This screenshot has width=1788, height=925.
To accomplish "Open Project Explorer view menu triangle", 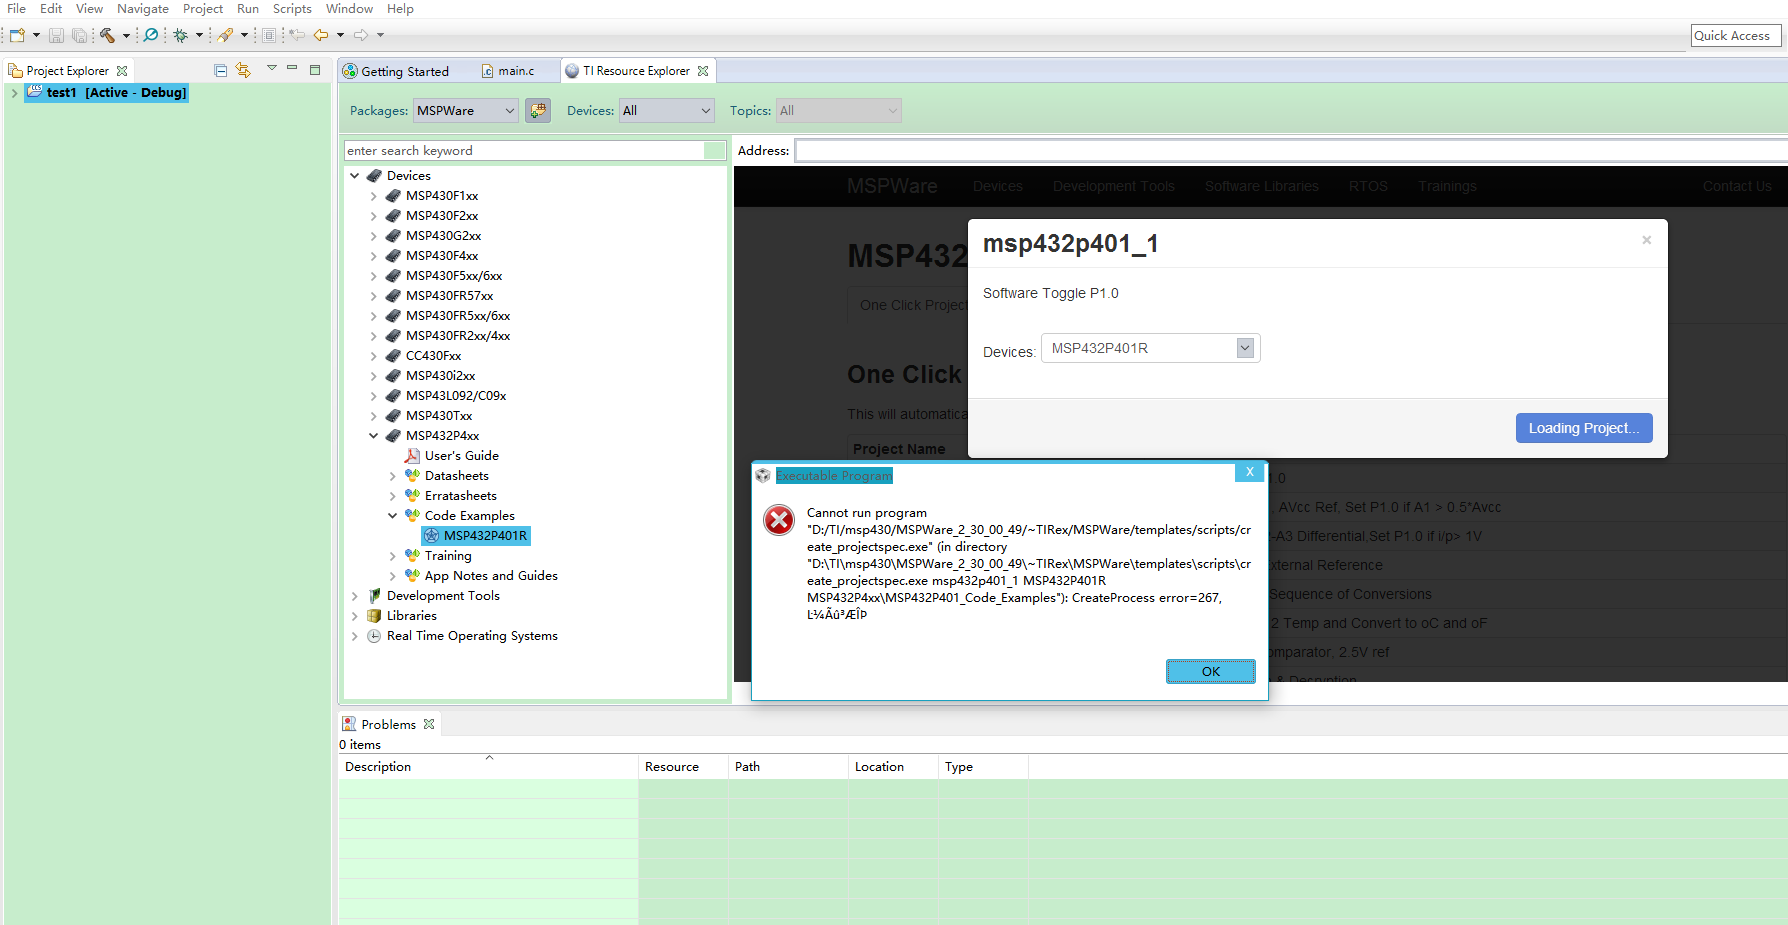I will tap(271, 68).
